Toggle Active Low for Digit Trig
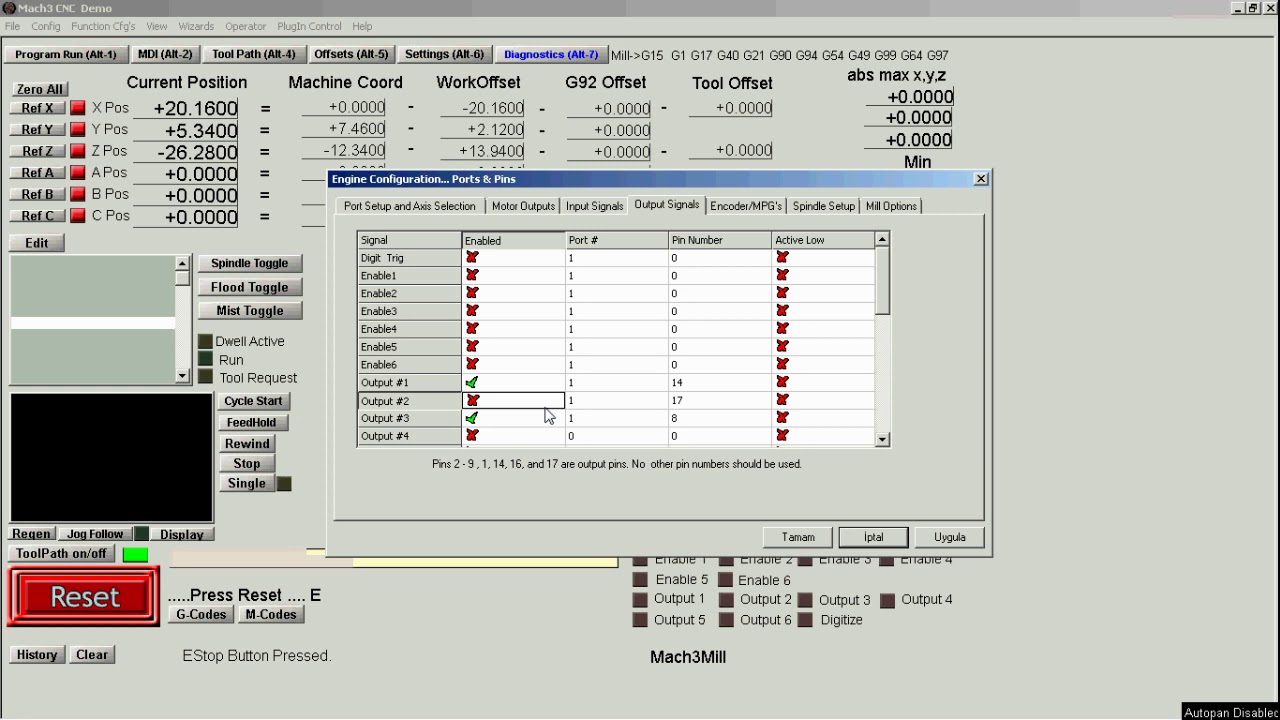This screenshot has width=1280, height=720. [782, 258]
